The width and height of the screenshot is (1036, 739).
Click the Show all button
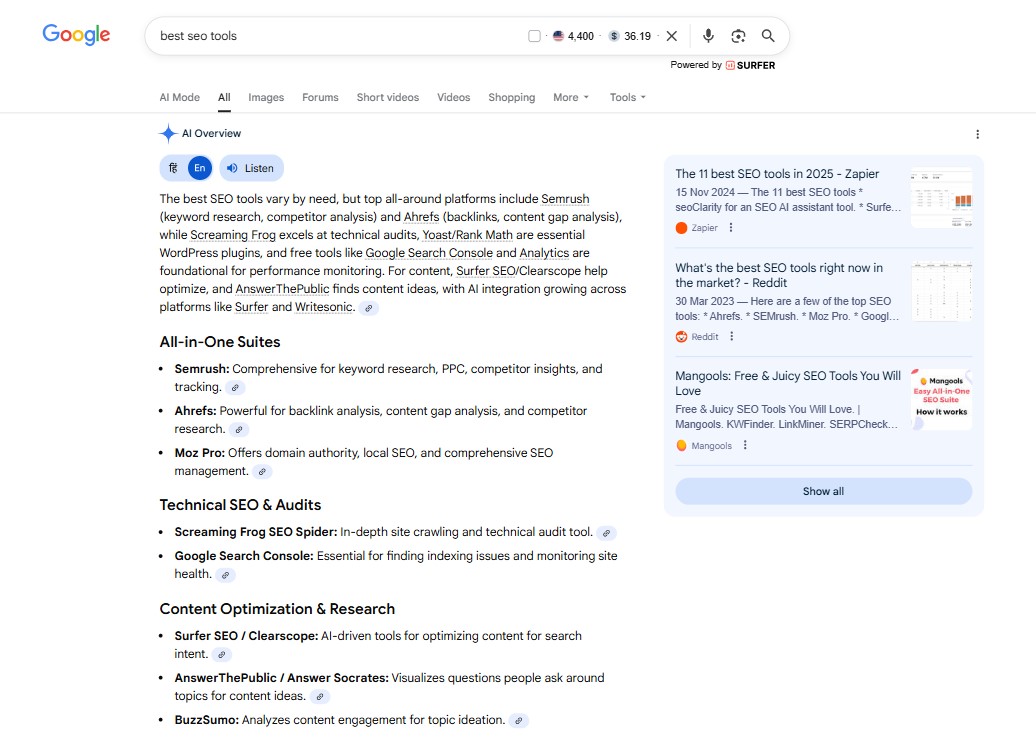[x=822, y=491]
